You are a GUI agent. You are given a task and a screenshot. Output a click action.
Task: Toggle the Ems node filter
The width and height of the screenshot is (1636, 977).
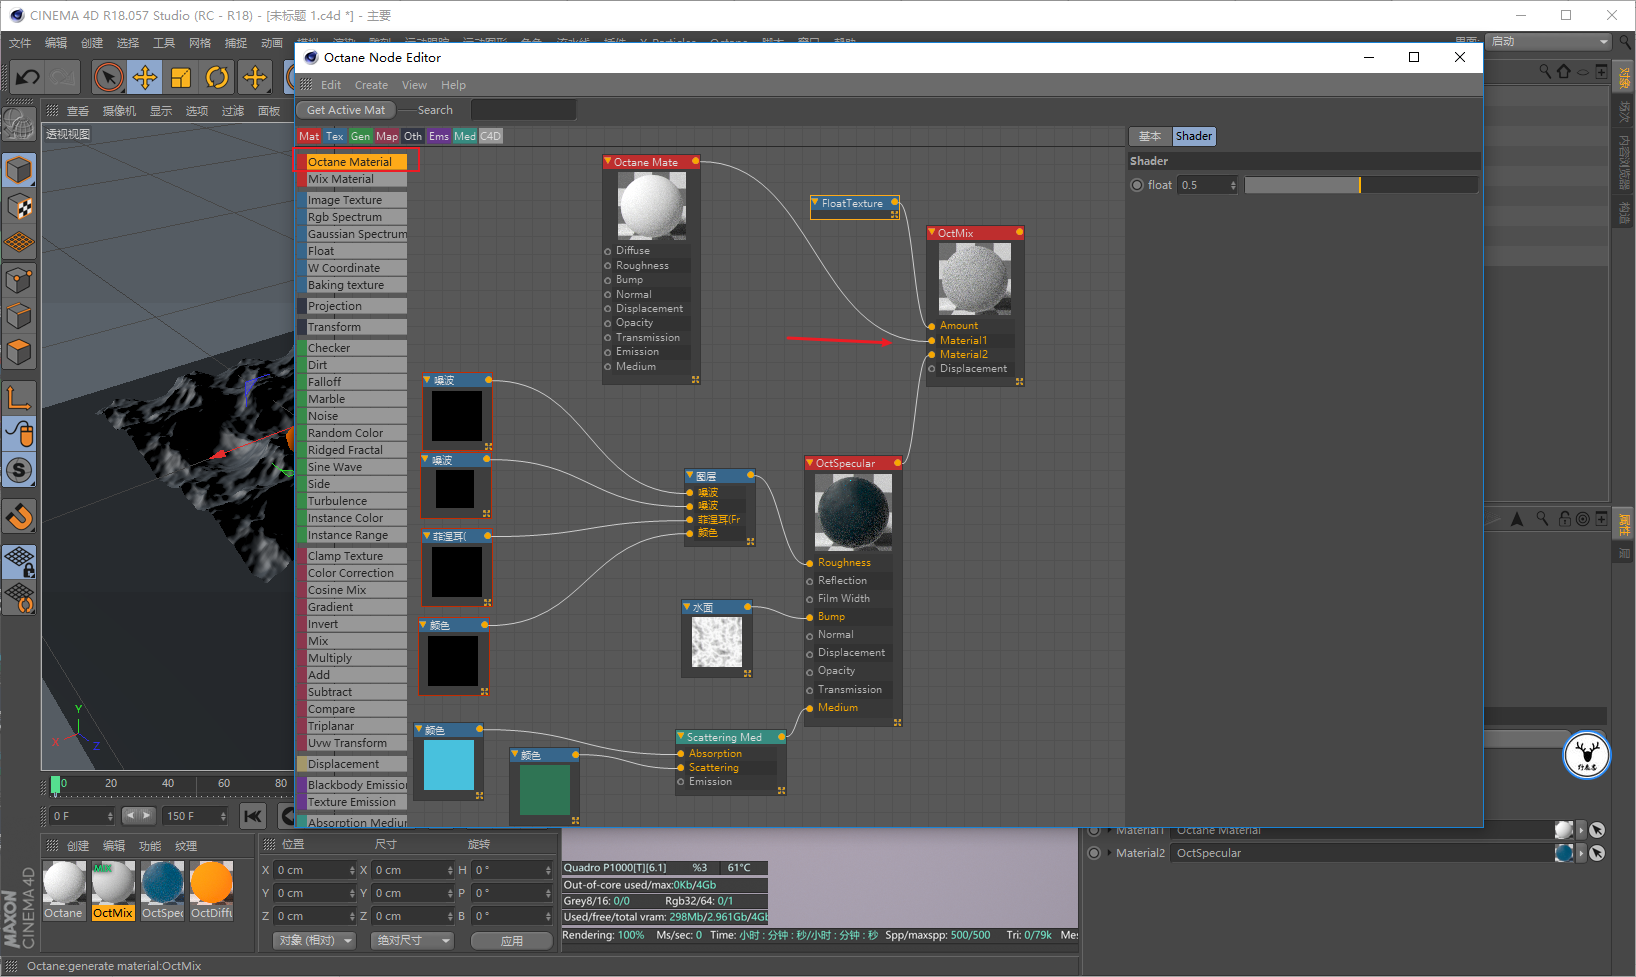pos(439,136)
